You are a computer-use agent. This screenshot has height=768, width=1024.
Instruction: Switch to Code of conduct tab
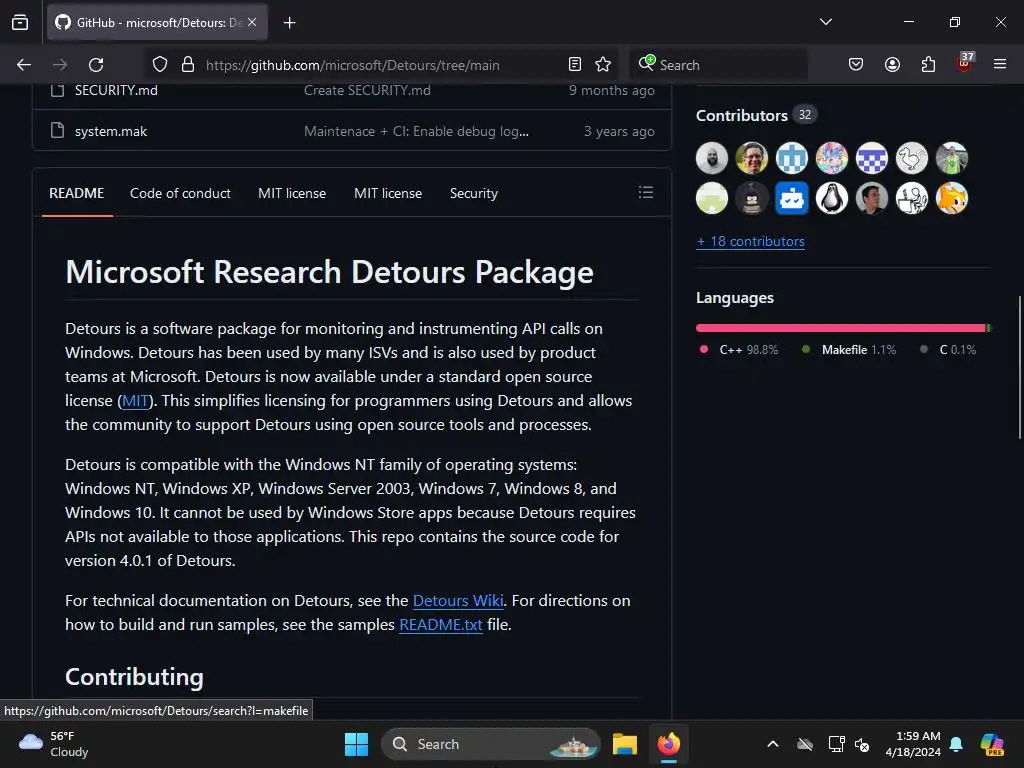click(x=180, y=193)
